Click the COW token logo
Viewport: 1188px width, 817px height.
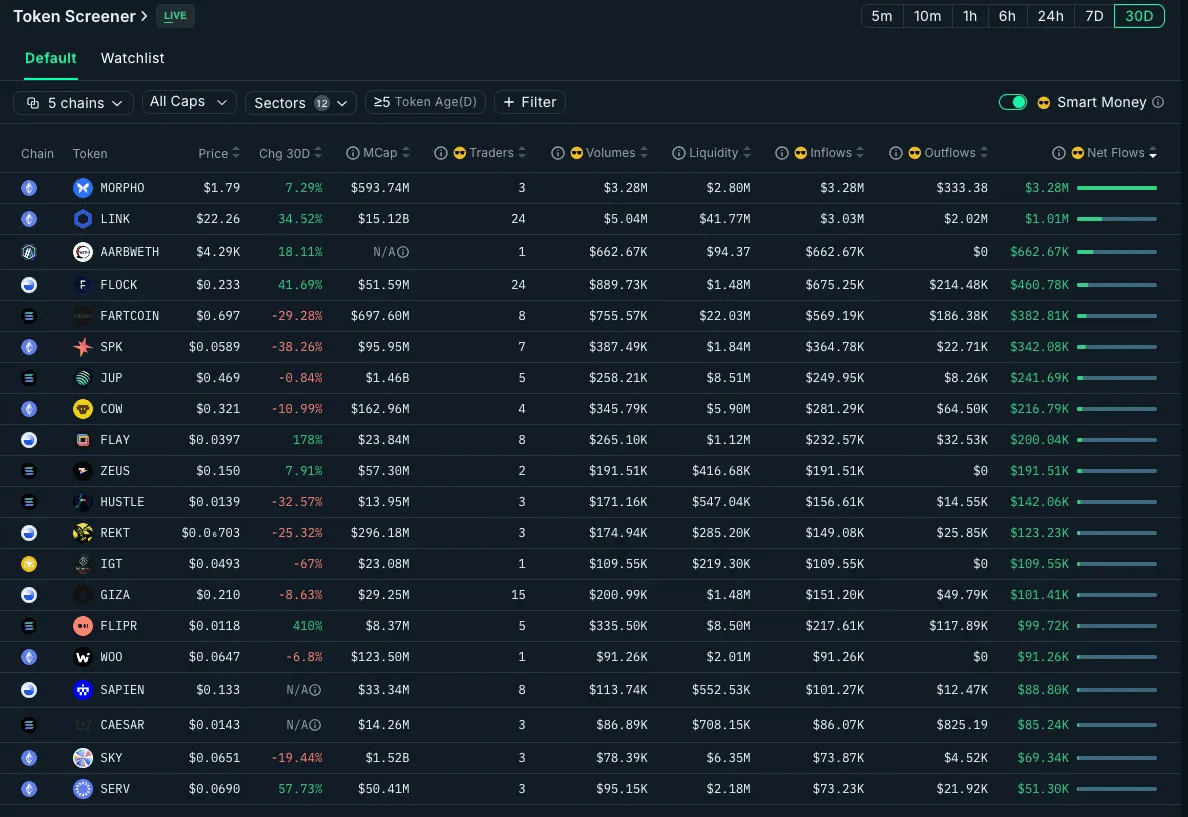(83, 408)
